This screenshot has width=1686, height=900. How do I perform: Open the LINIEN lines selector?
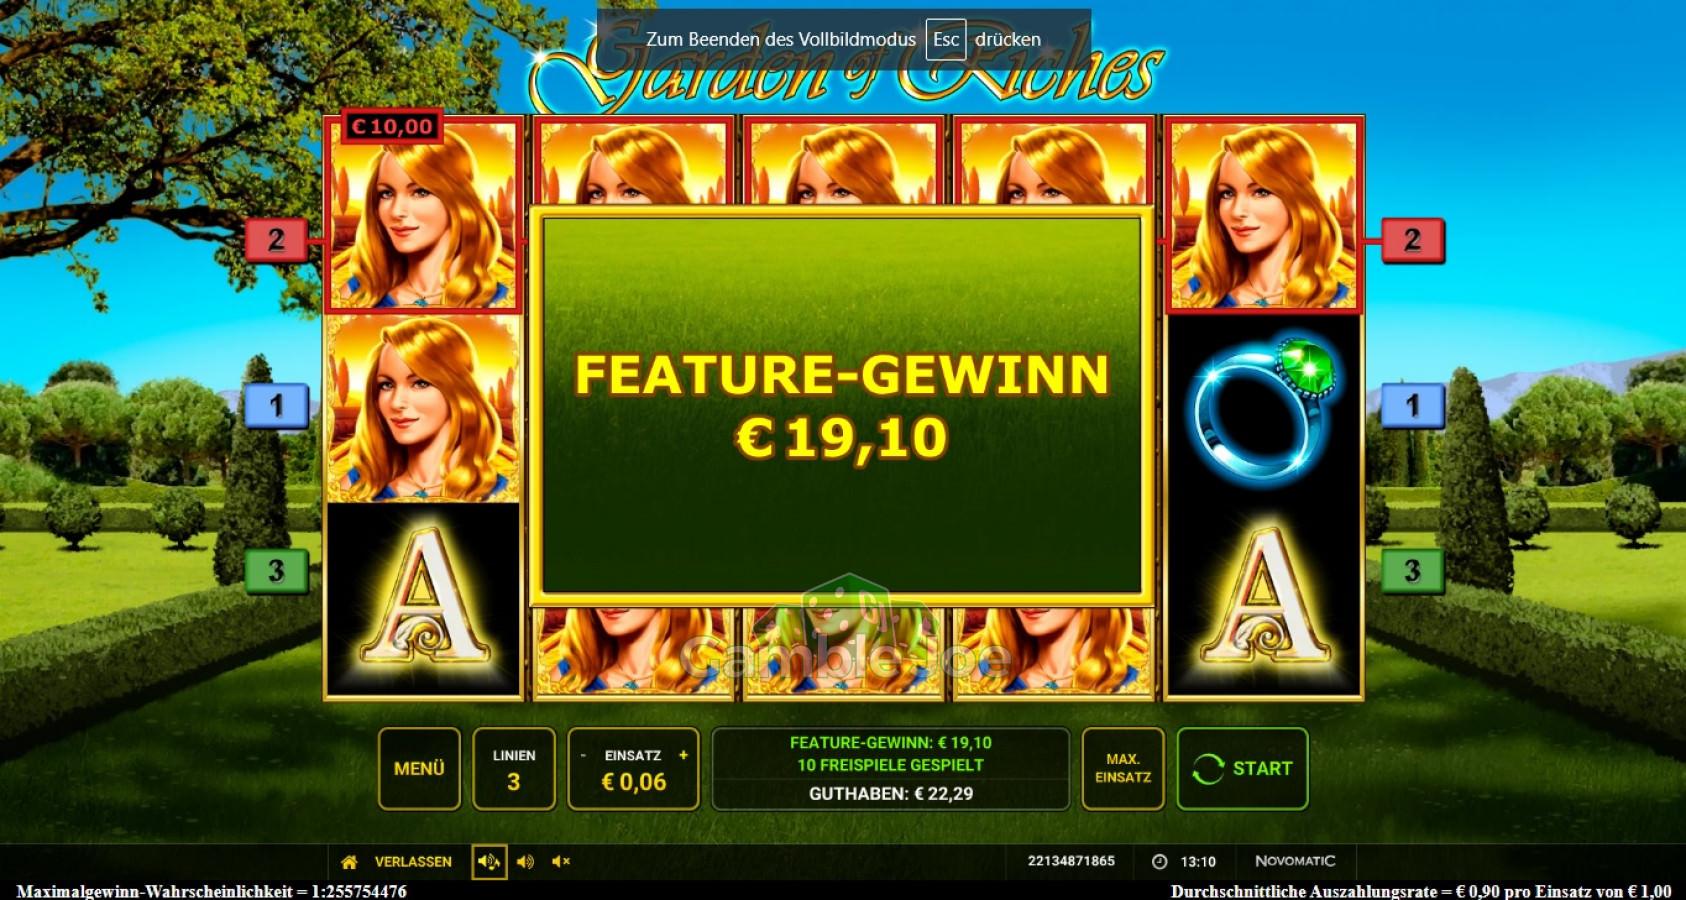(x=514, y=768)
